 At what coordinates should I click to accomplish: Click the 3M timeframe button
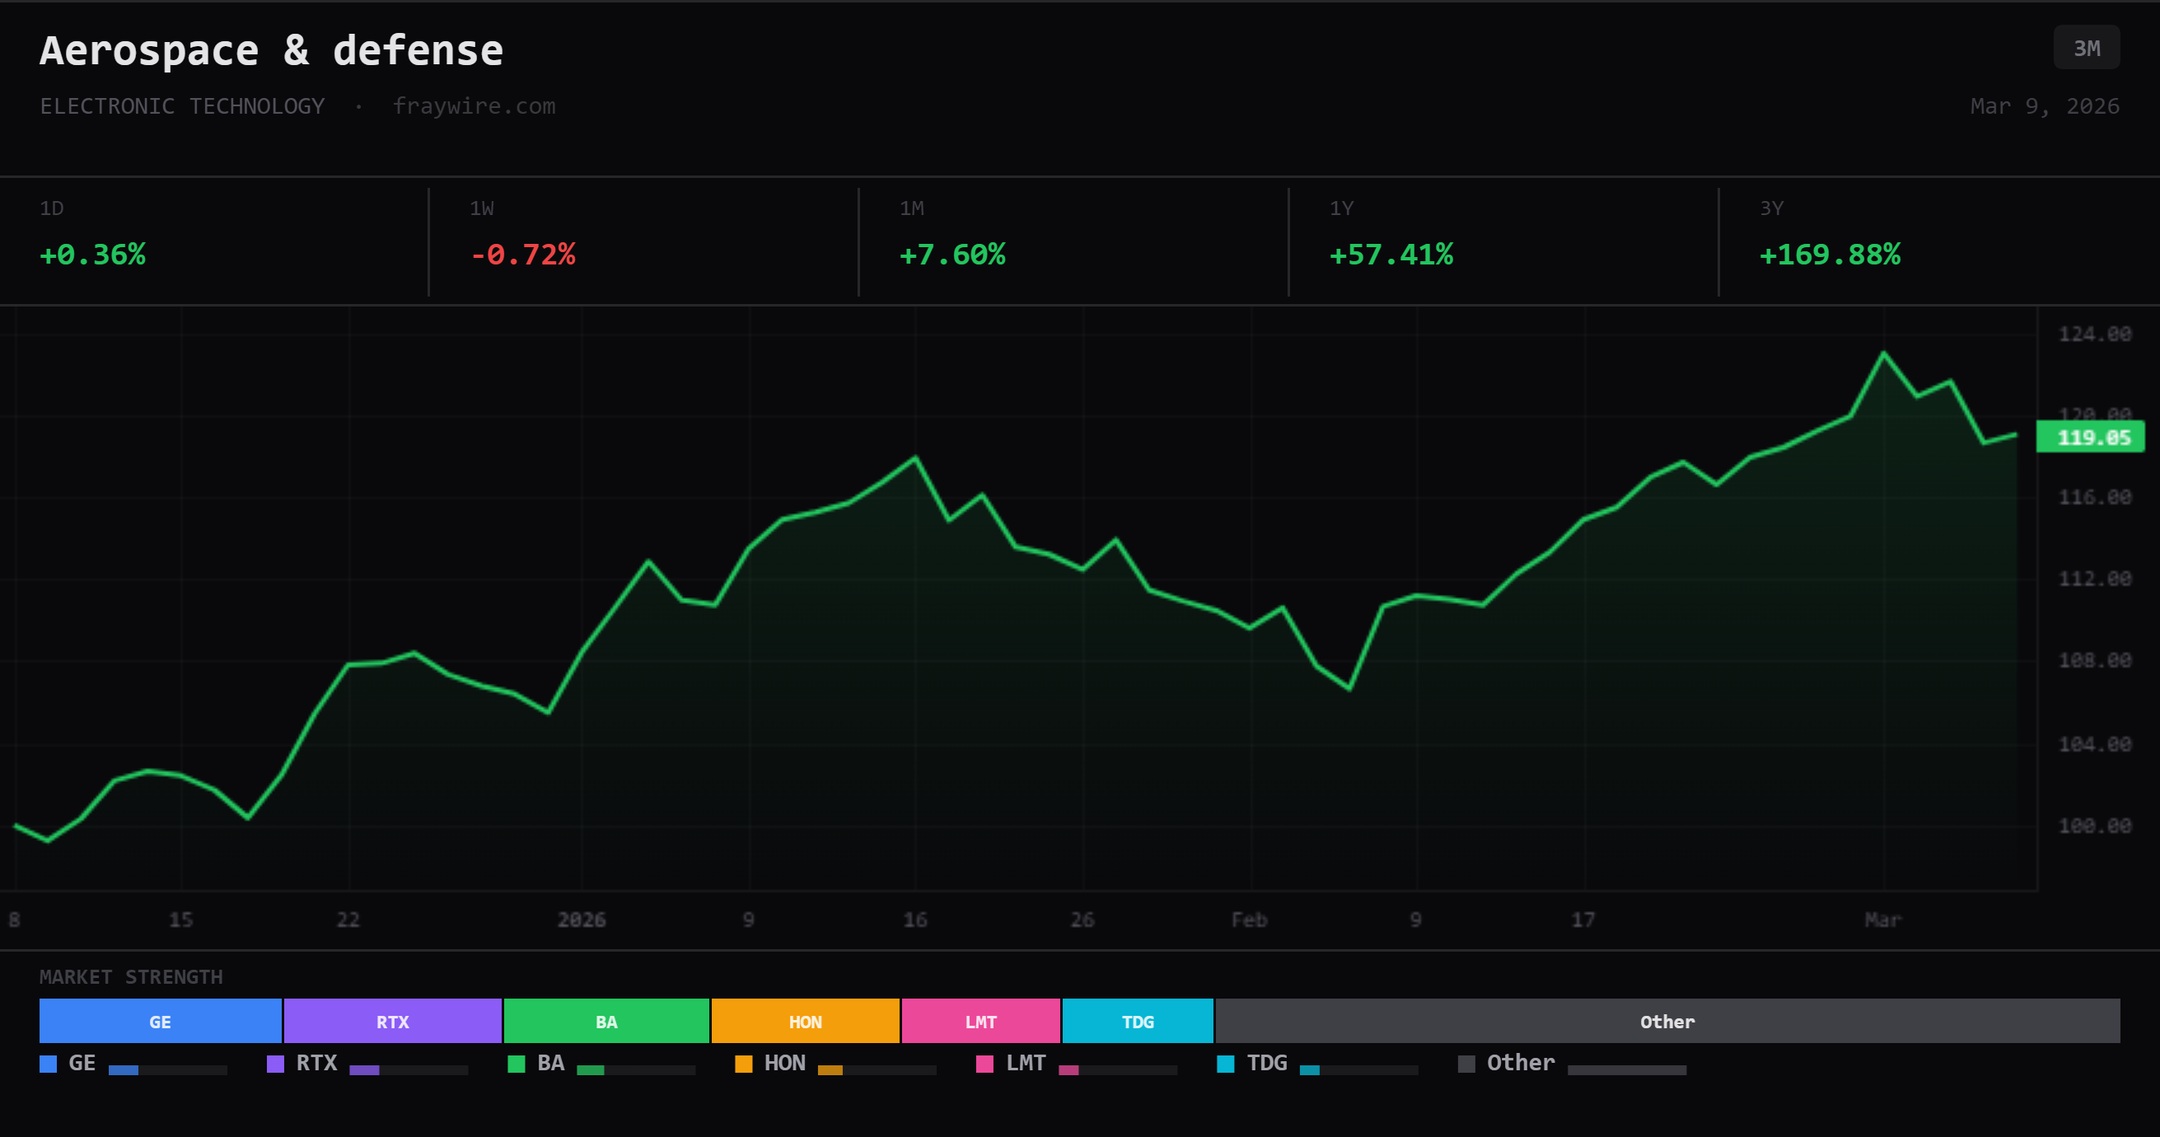(2086, 48)
